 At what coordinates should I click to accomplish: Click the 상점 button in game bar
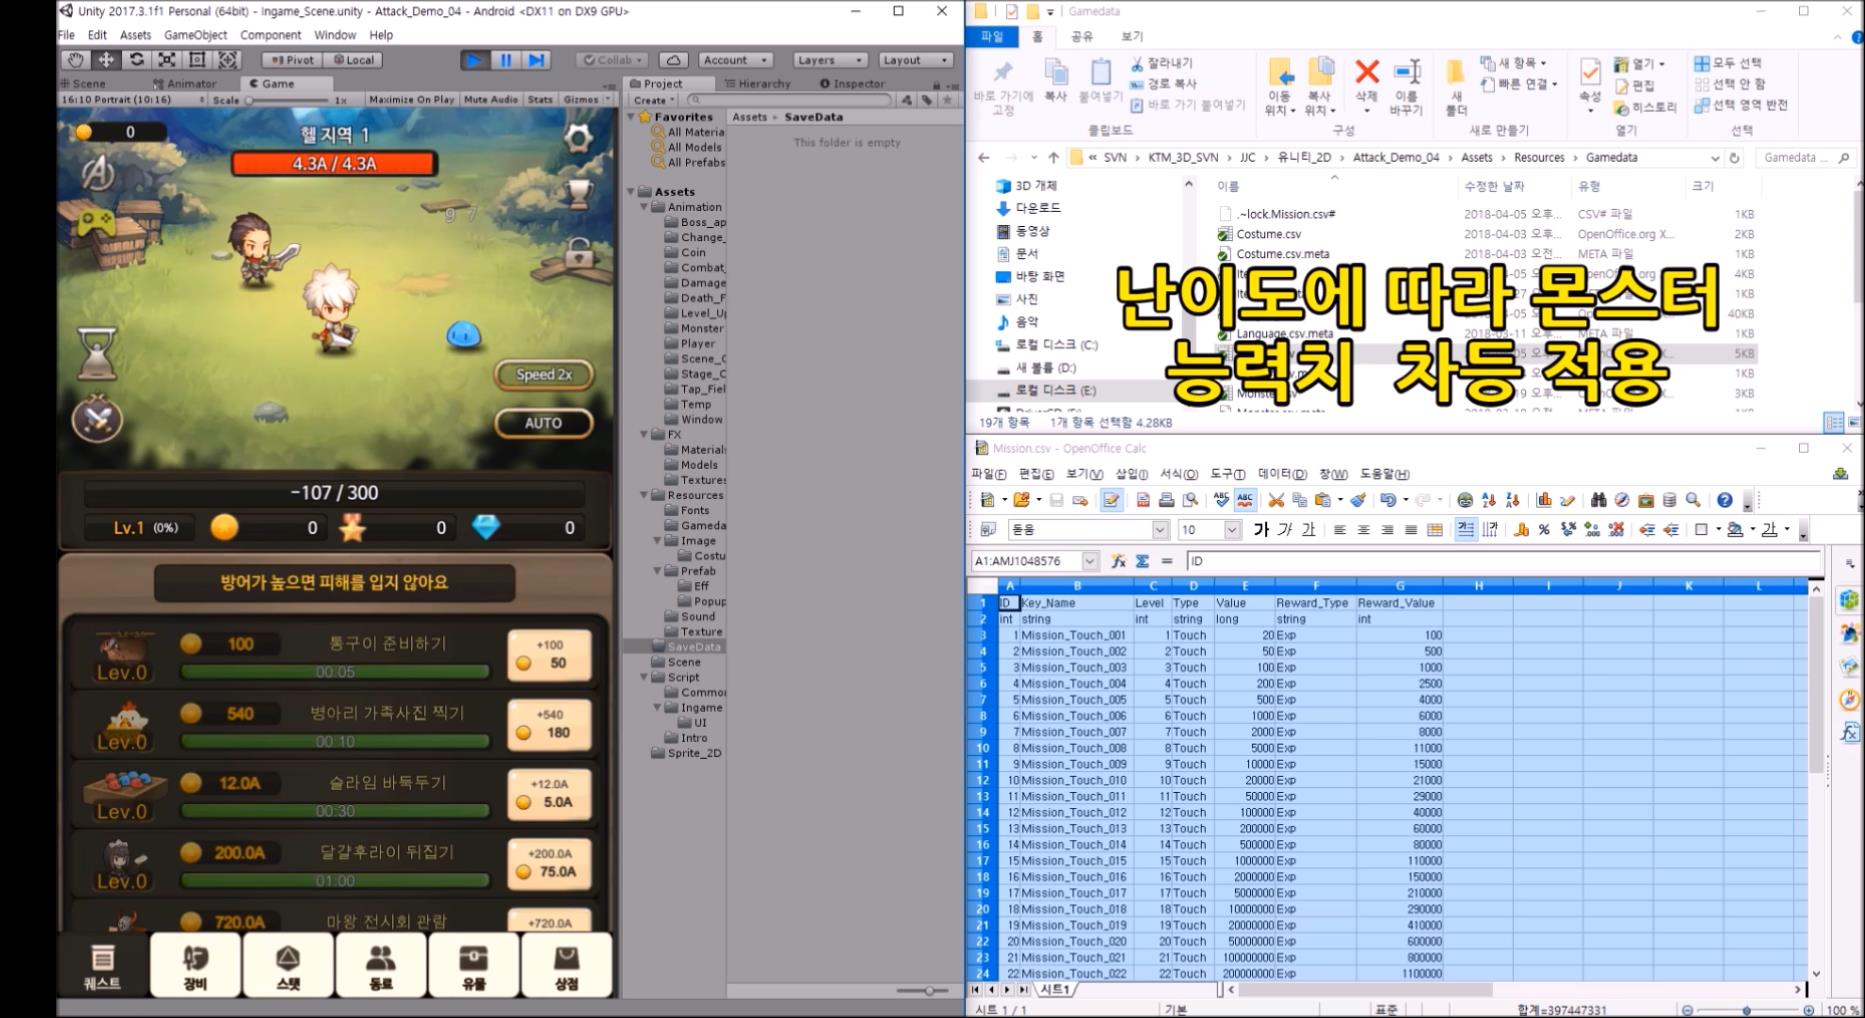566,966
